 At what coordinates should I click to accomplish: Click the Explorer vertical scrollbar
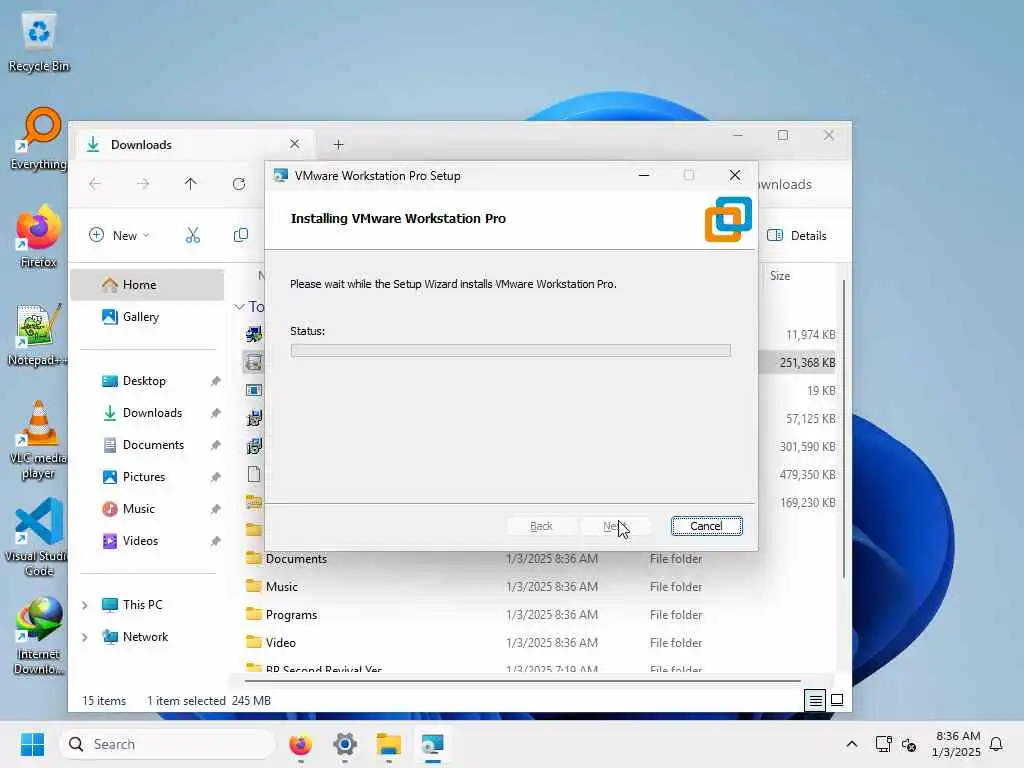pyautogui.click(x=844, y=428)
